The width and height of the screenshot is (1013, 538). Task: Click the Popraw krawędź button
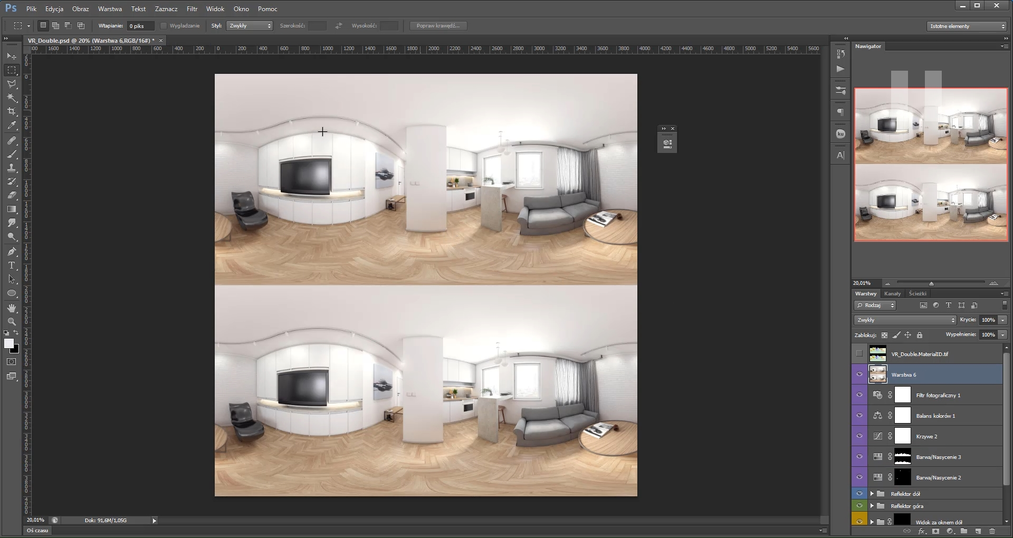point(438,25)
